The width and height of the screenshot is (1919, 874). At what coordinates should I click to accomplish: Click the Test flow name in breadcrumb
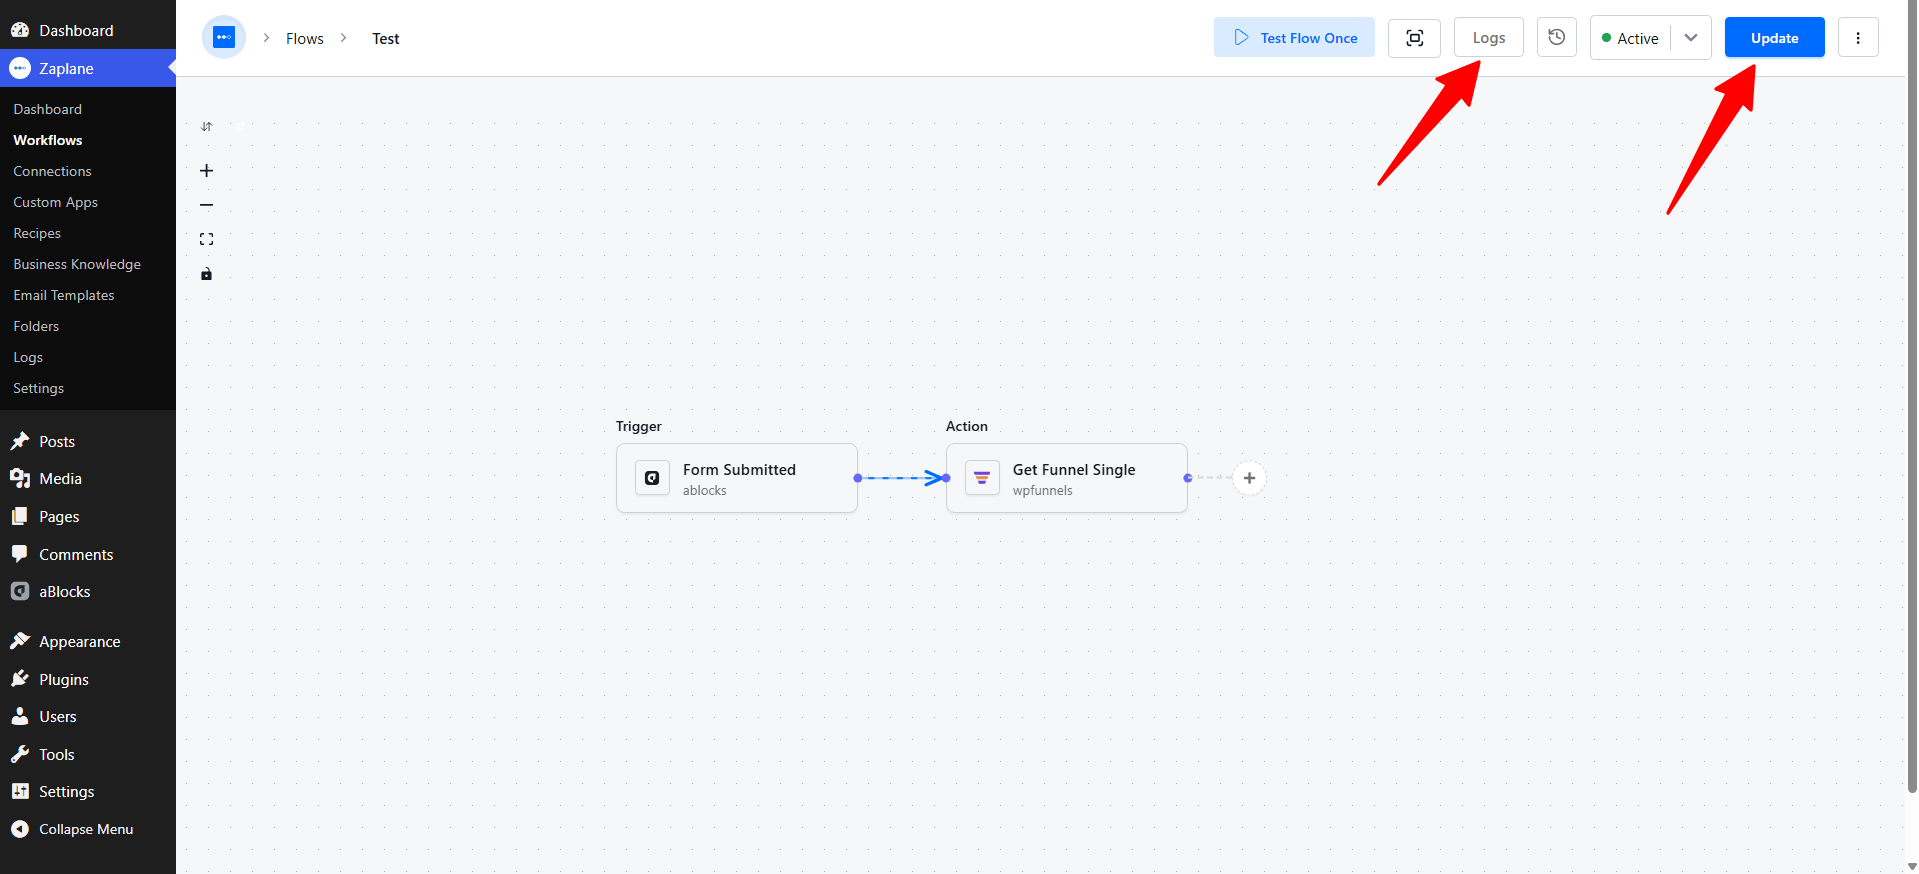[386, 38]
